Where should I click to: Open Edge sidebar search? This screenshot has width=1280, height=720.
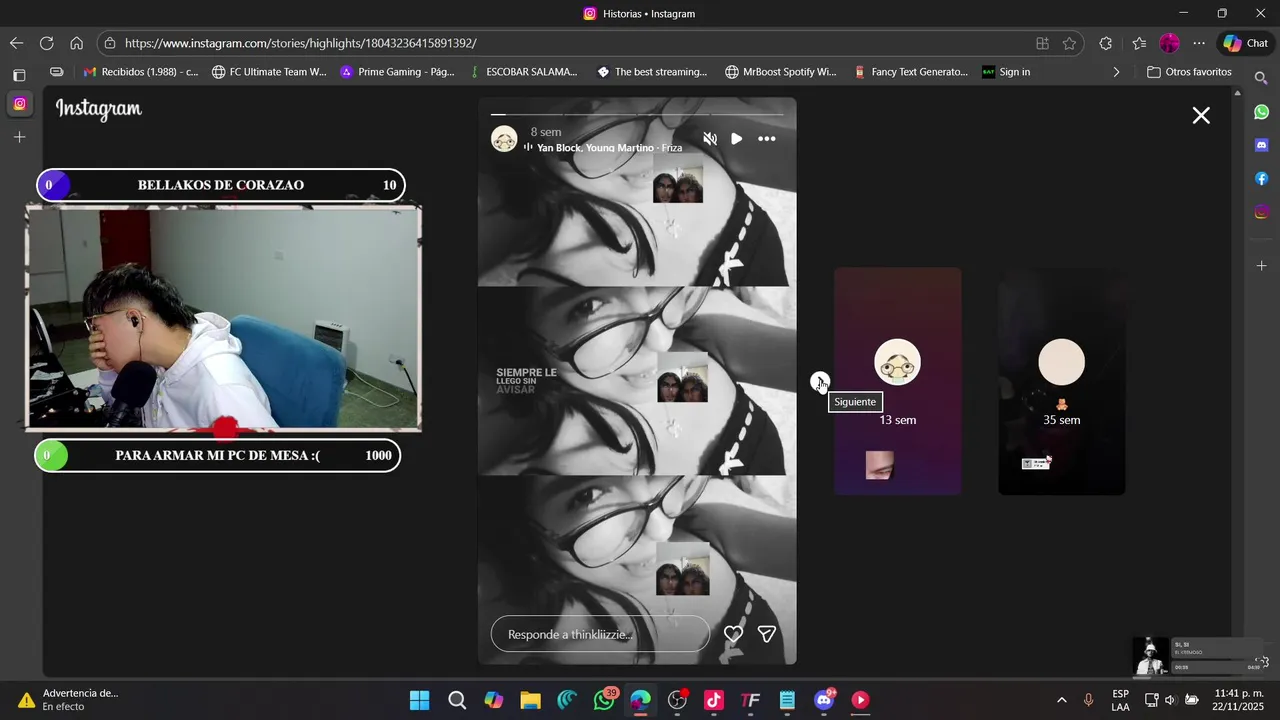click(1261, 77)
